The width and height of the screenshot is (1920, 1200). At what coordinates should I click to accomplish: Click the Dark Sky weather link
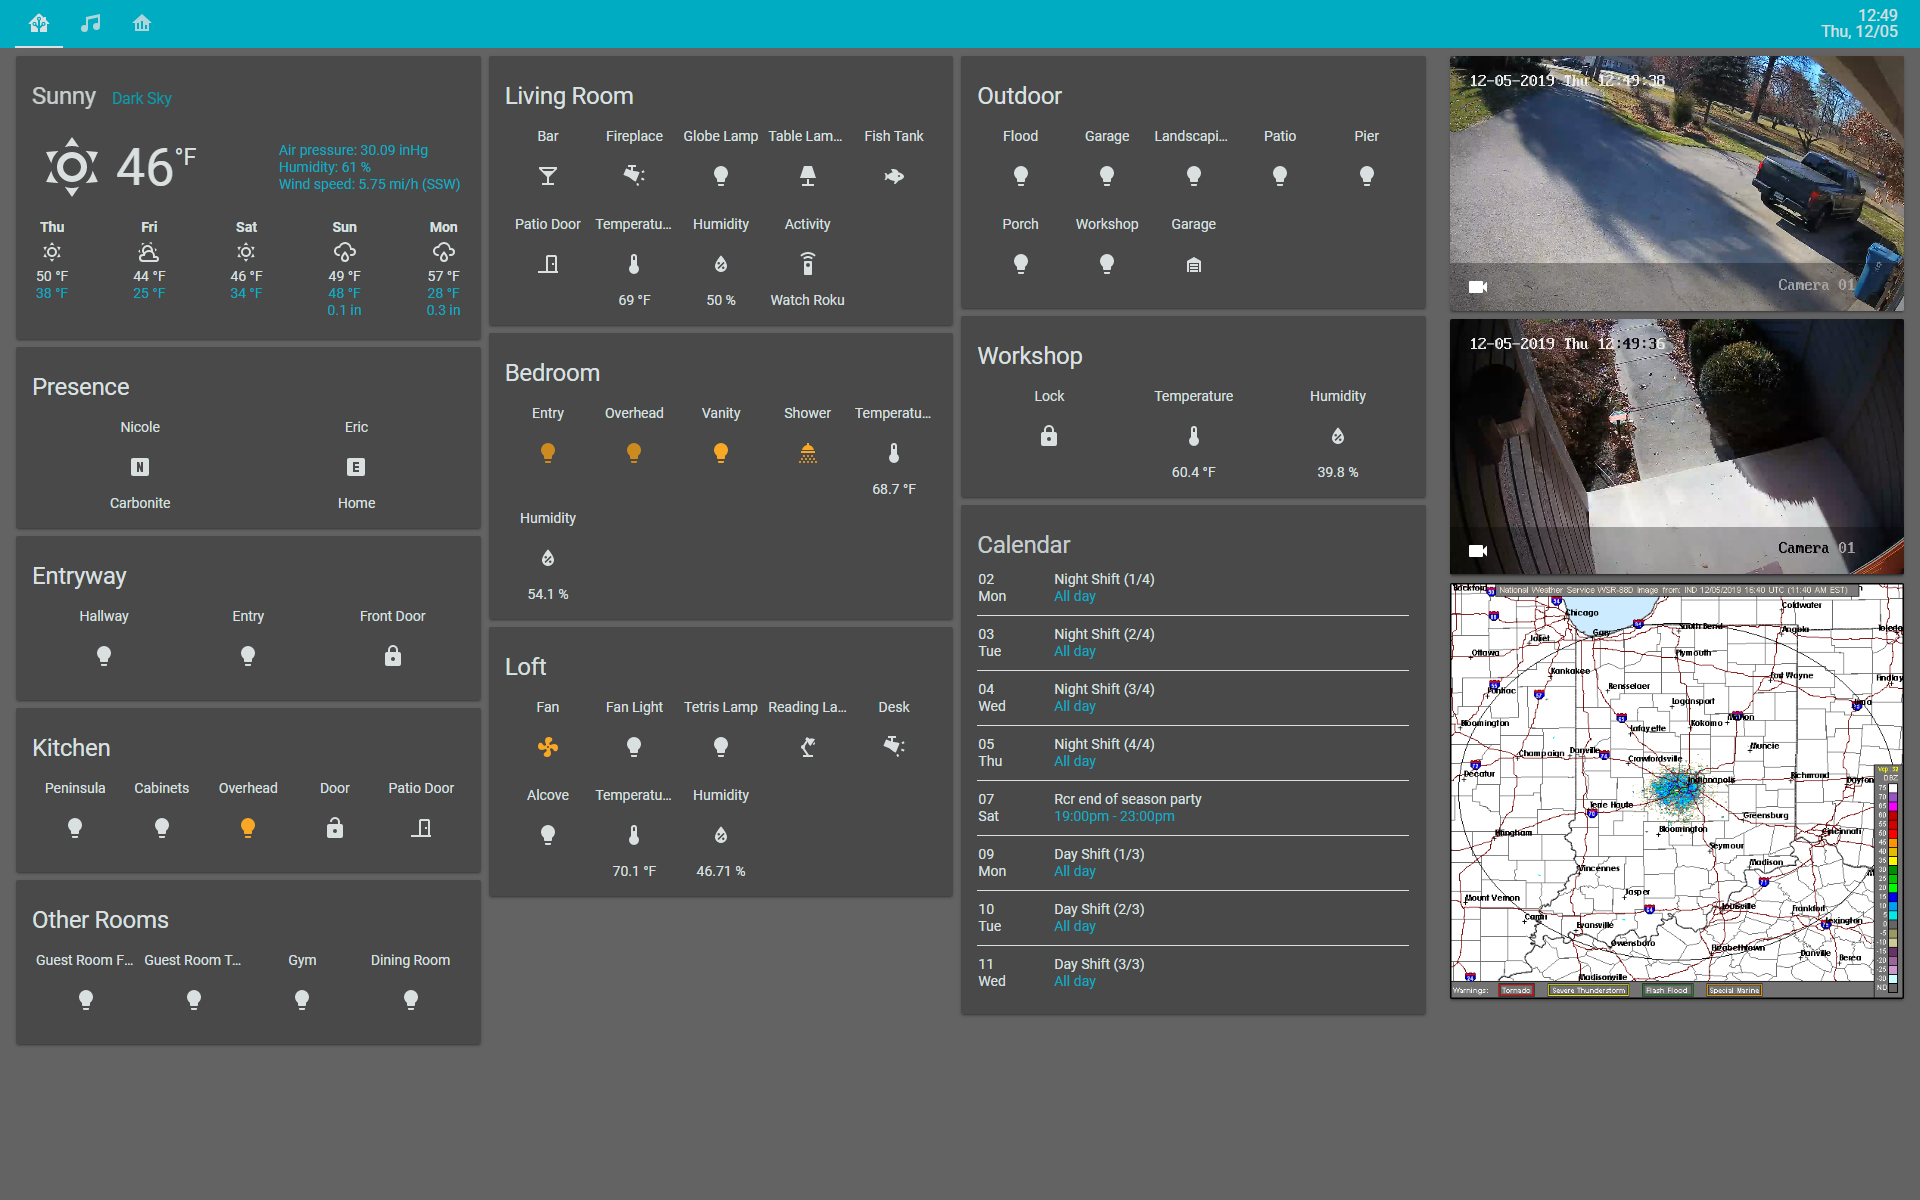pyautogui.click(x=138, y=98)
